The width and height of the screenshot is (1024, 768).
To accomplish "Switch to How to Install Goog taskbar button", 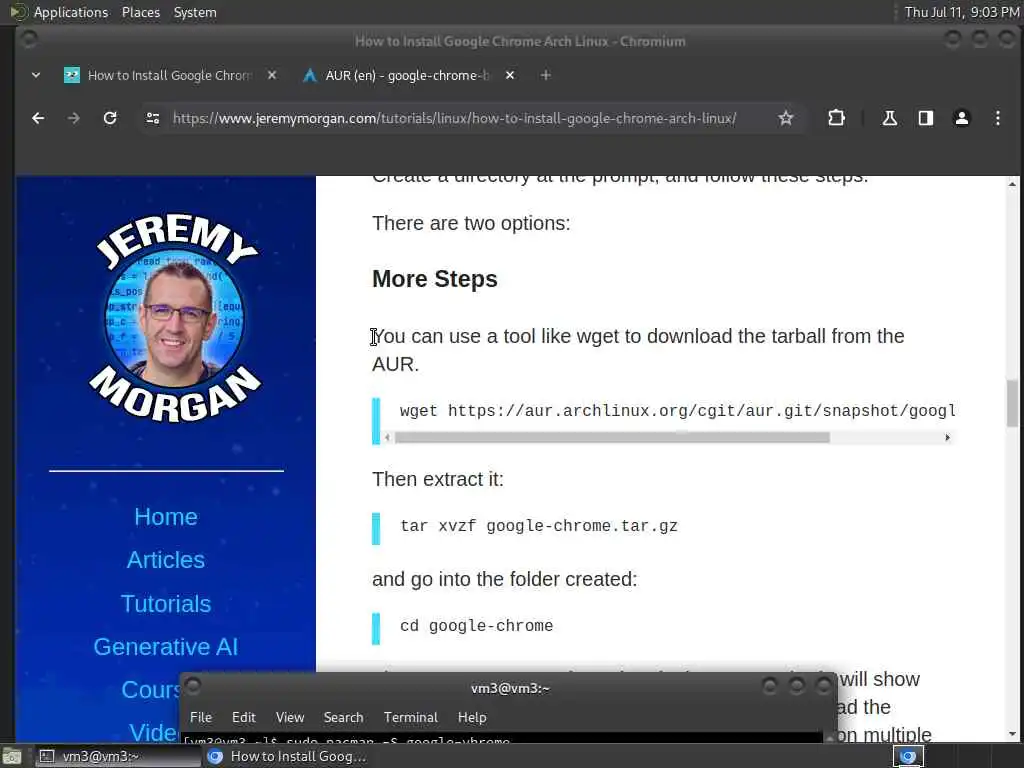I will tap(287, 756).
